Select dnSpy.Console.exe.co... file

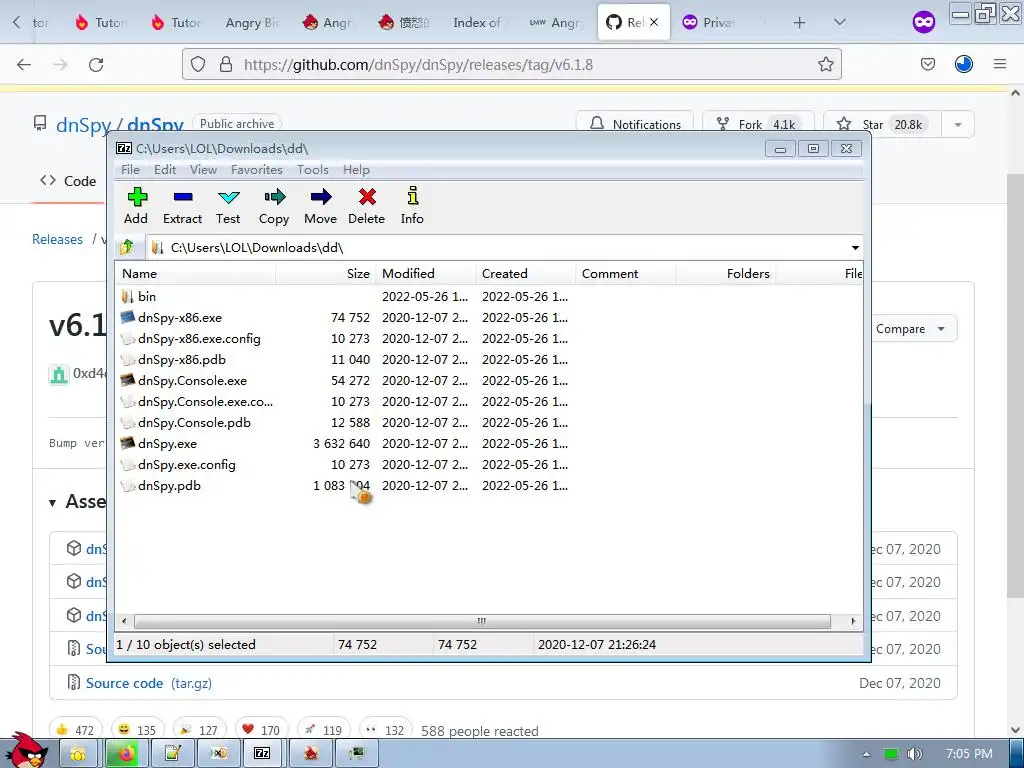pos(197,402)
